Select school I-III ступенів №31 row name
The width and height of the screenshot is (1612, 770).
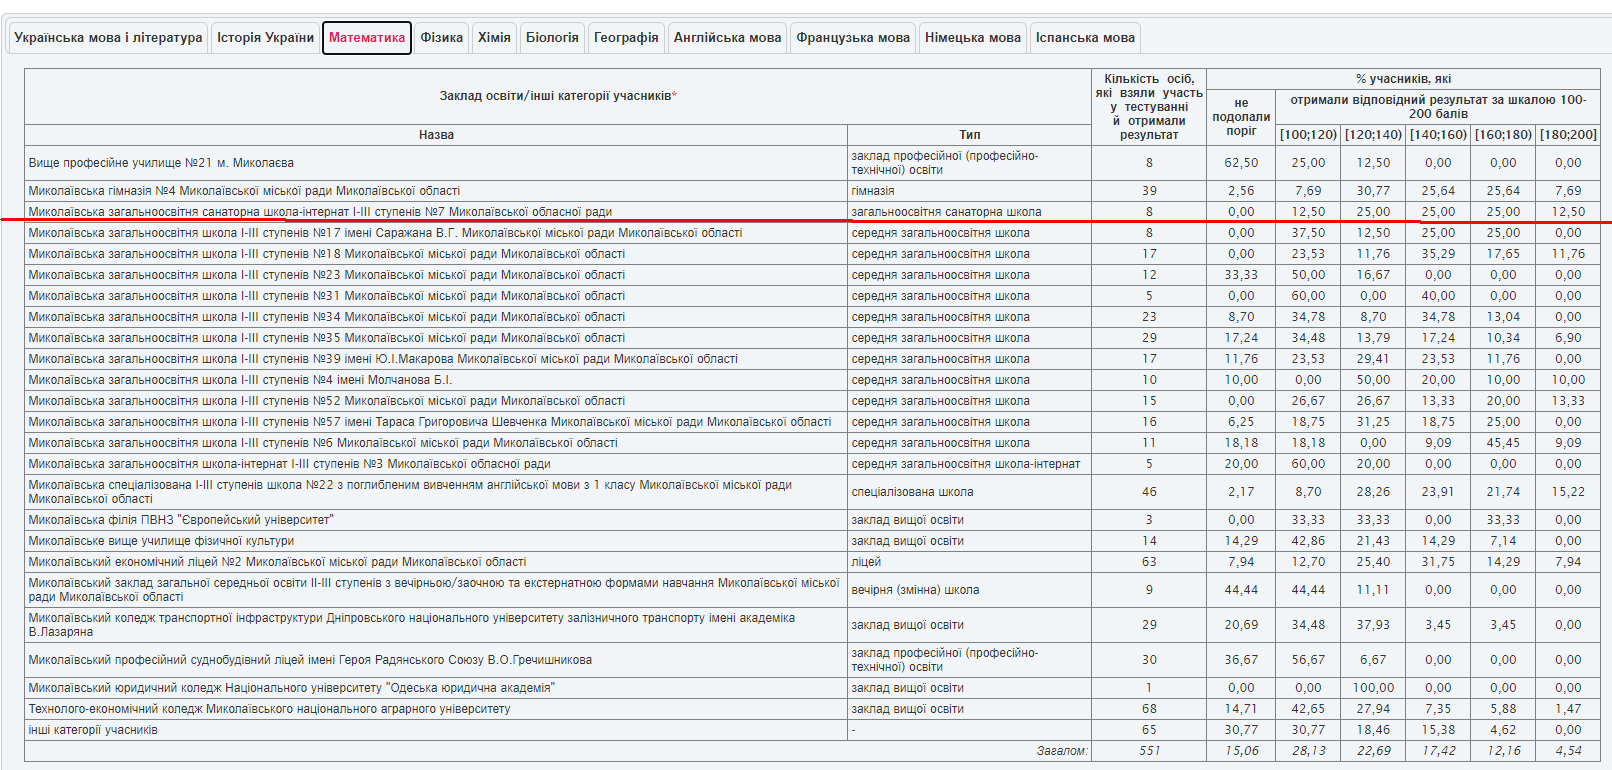point(326,296)
